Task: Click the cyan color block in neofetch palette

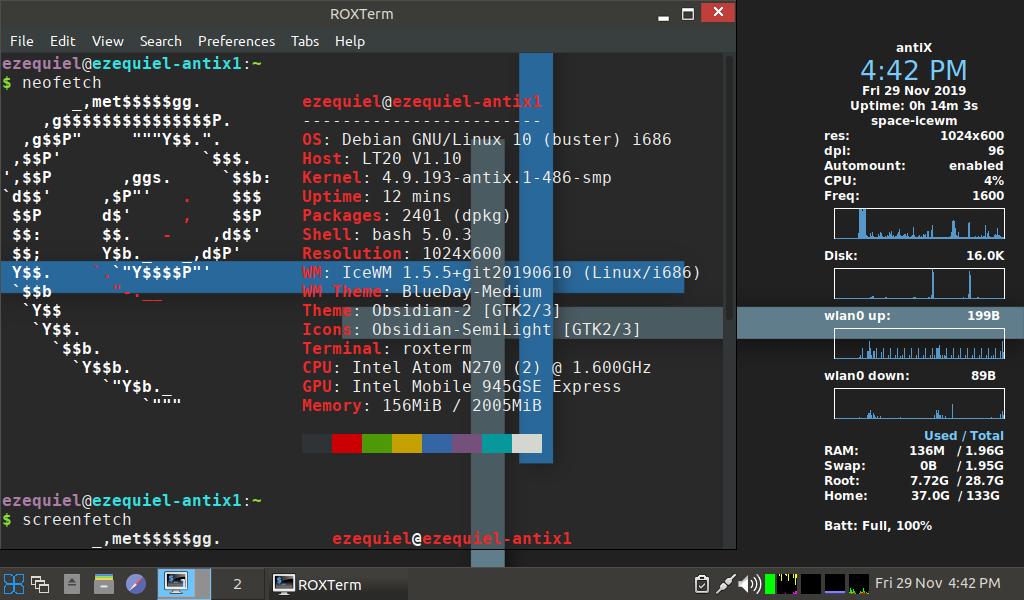Action: point(497,443)
